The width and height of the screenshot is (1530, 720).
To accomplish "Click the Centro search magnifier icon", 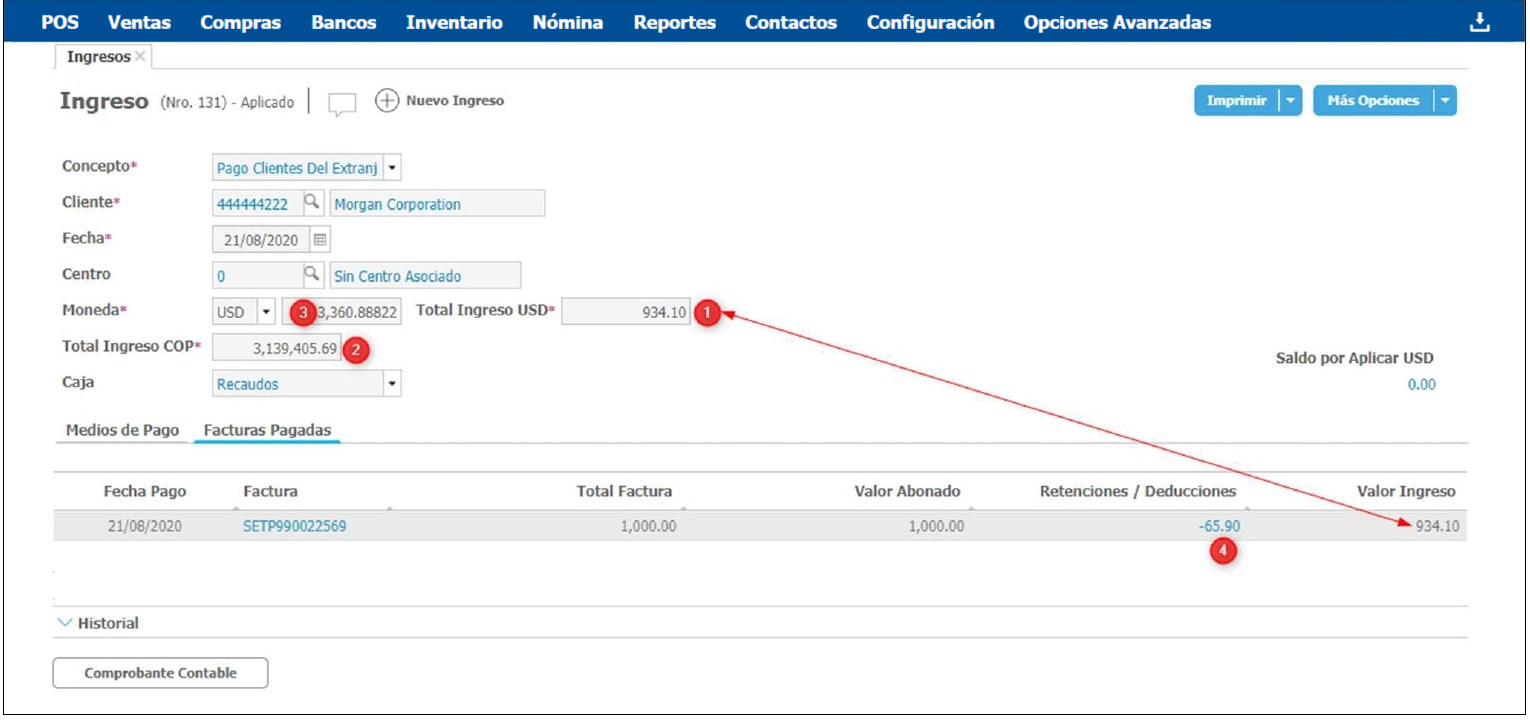I will point(311,275).
